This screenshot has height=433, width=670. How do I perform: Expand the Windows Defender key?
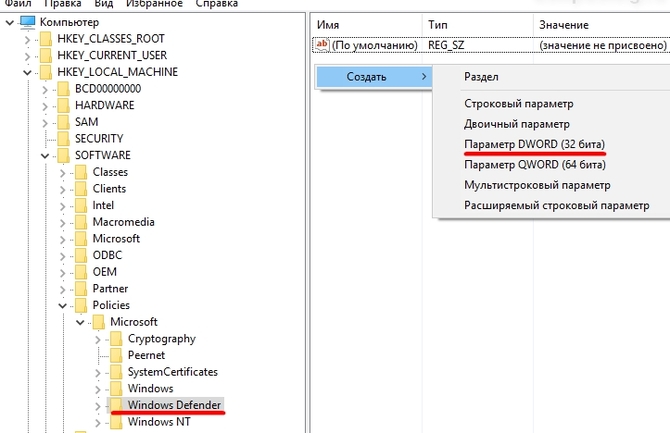coord(98,406)
